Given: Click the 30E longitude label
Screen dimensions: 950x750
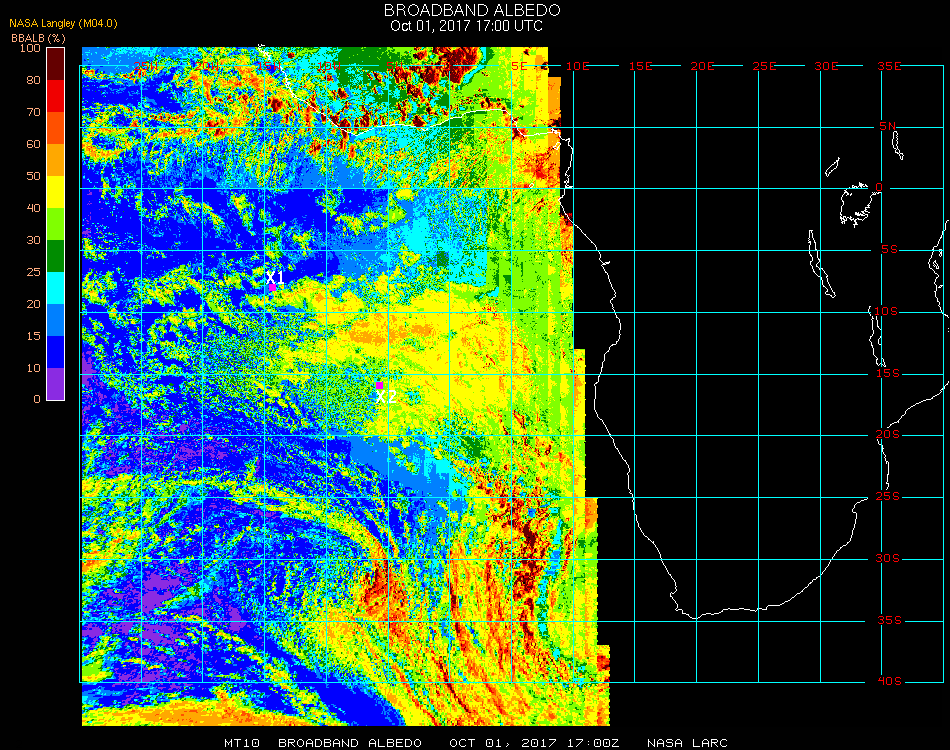Looking at the screenshot, I should pyautogui.click(x=826, y=66).
